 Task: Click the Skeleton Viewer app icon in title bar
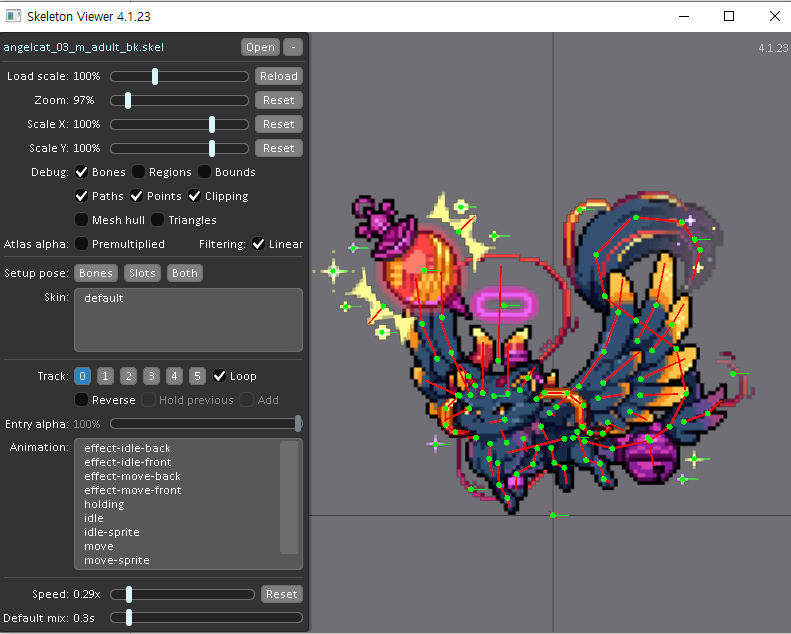coord(13,16)
